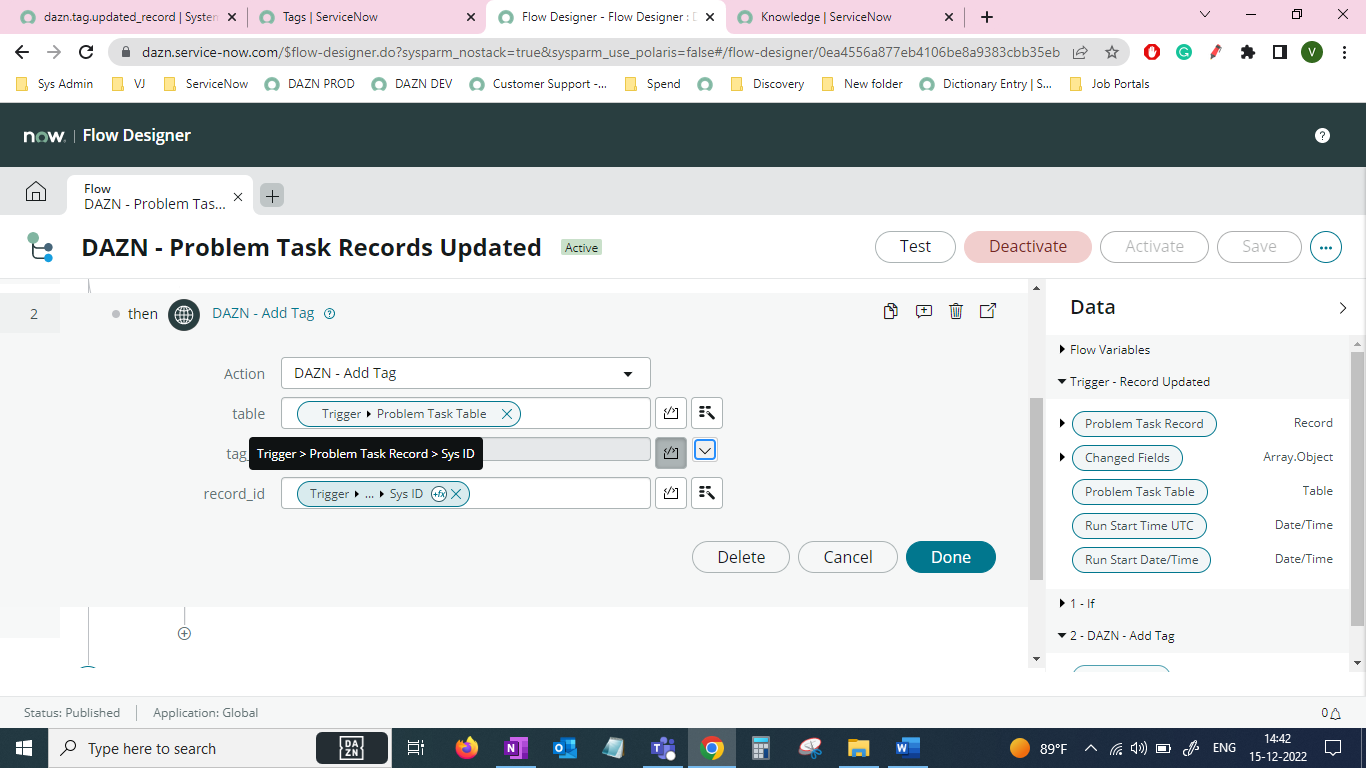Open data pill picker for table field
Screen dimensions: 1366x768
[707, 413]
